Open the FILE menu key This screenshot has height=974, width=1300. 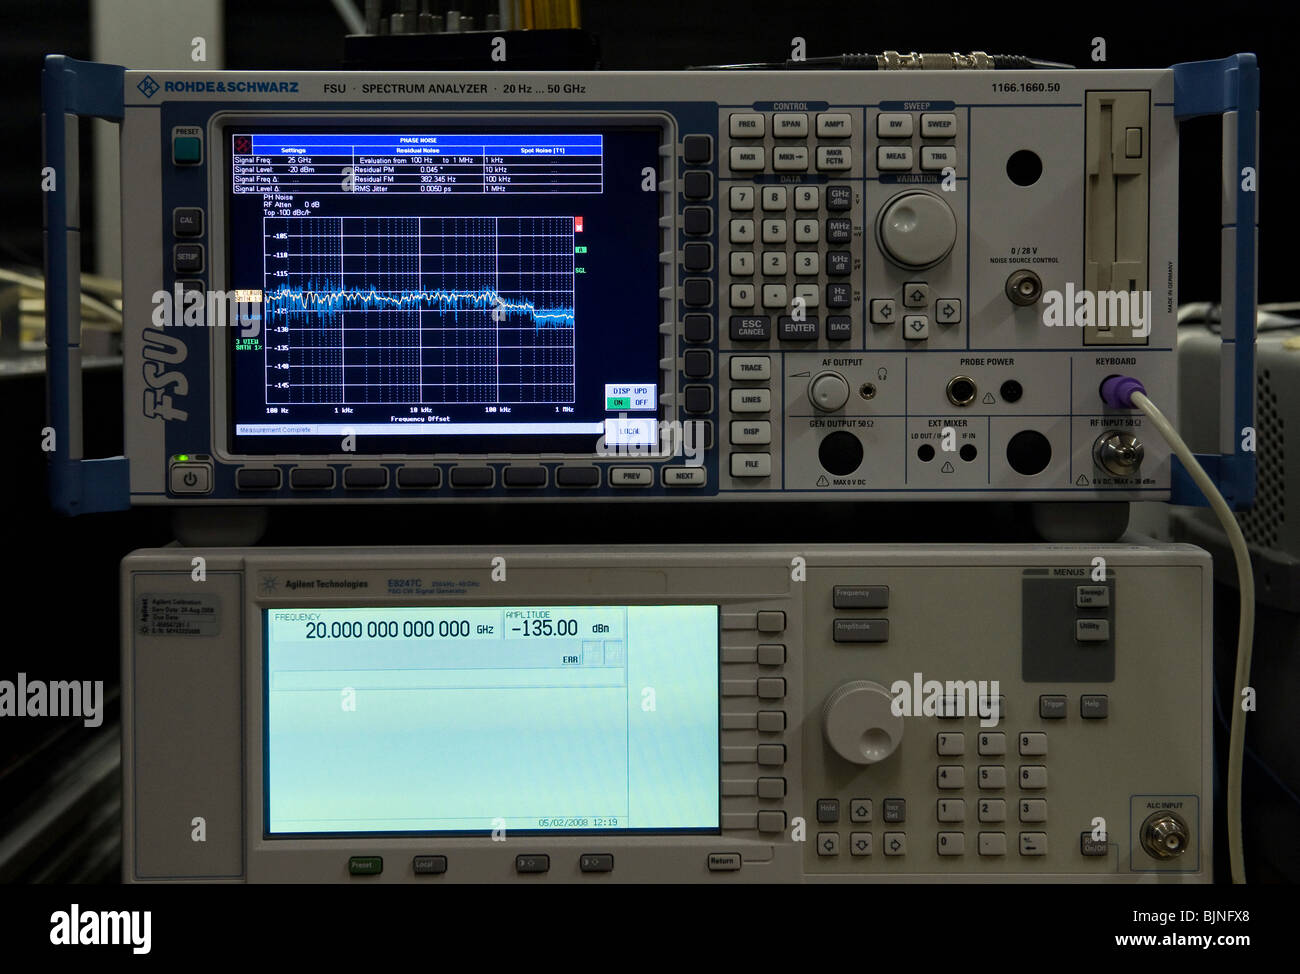pyautogui.click(x=750, y=464)
